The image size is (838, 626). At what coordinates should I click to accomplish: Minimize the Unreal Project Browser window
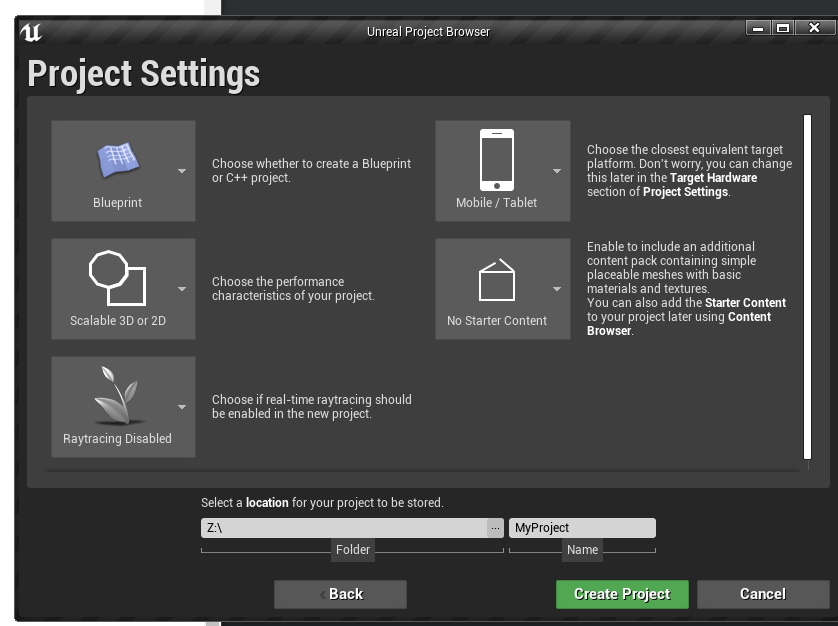point(758,28)
